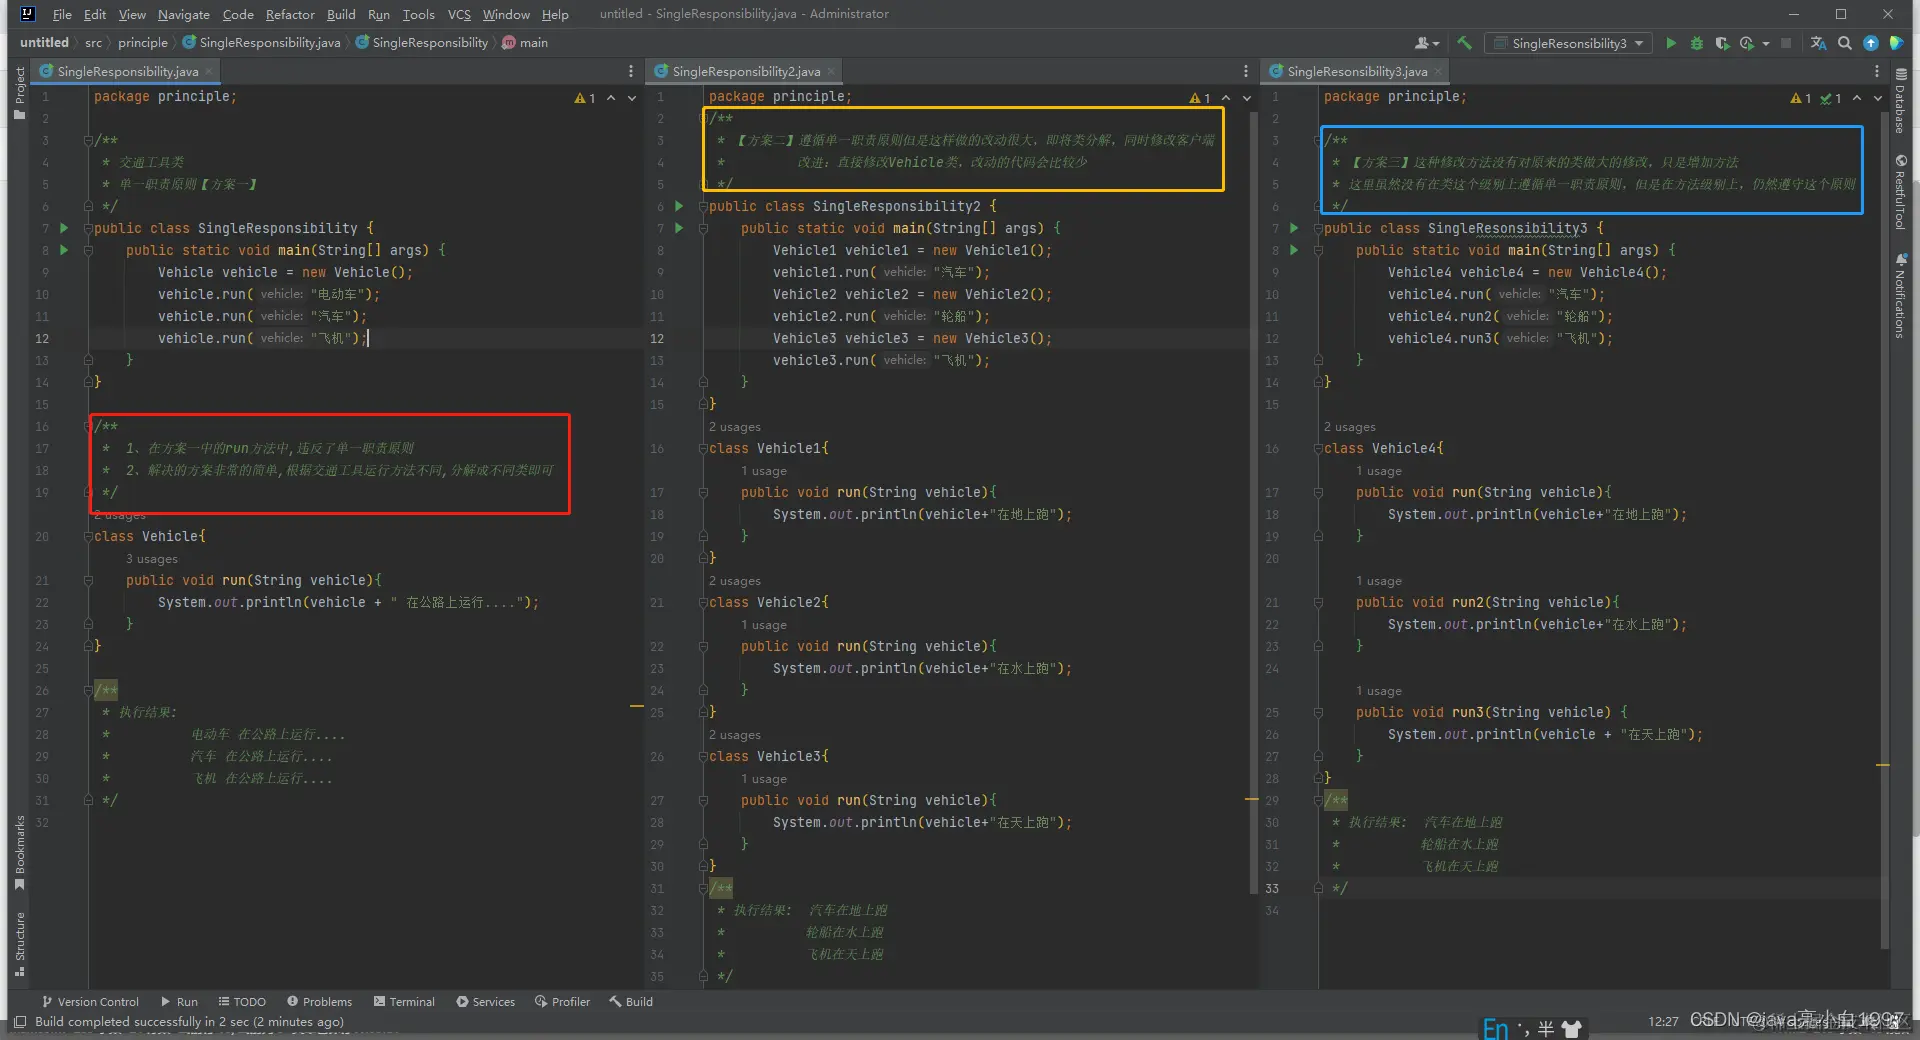This screenshot has height=1040, width=1920.
Task: Open the Version Control tool window
Action: coord(90,1002)
